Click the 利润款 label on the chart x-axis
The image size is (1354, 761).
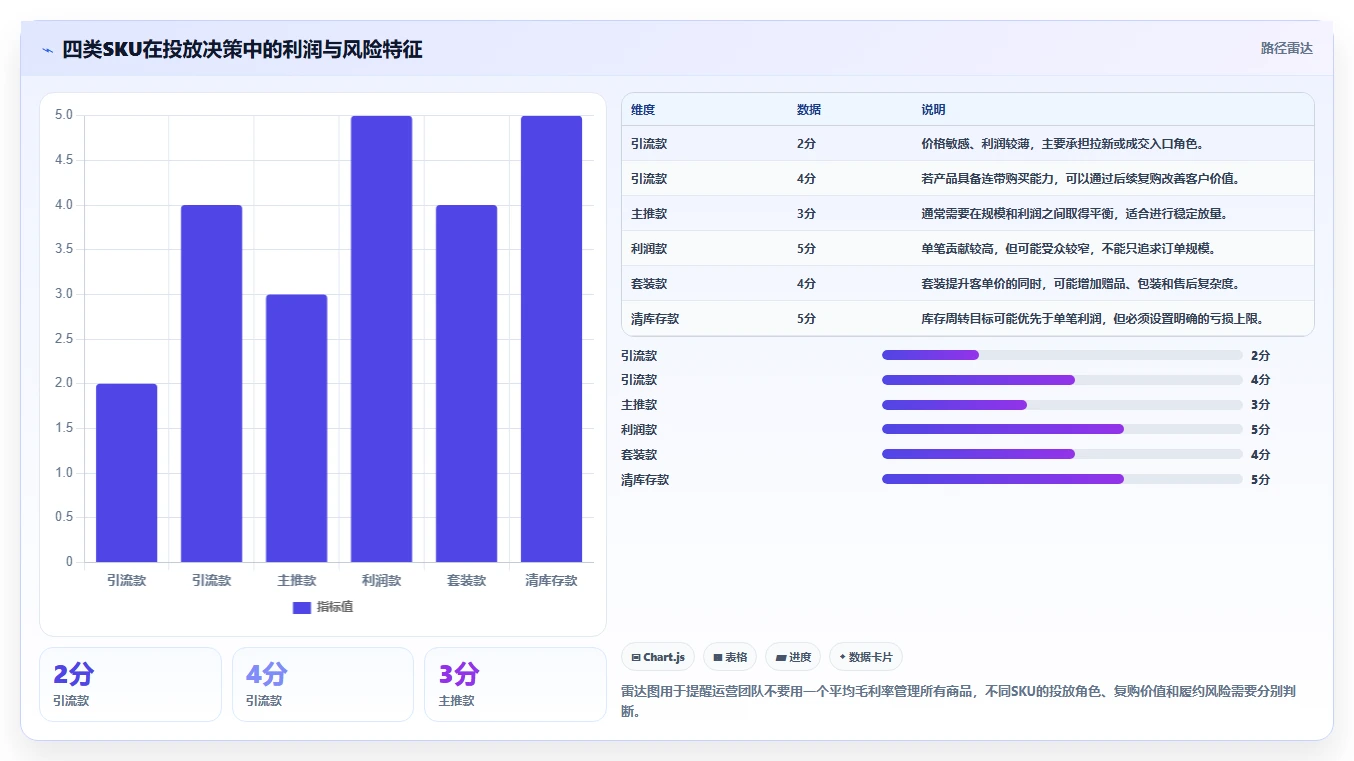tap(382, 581)
